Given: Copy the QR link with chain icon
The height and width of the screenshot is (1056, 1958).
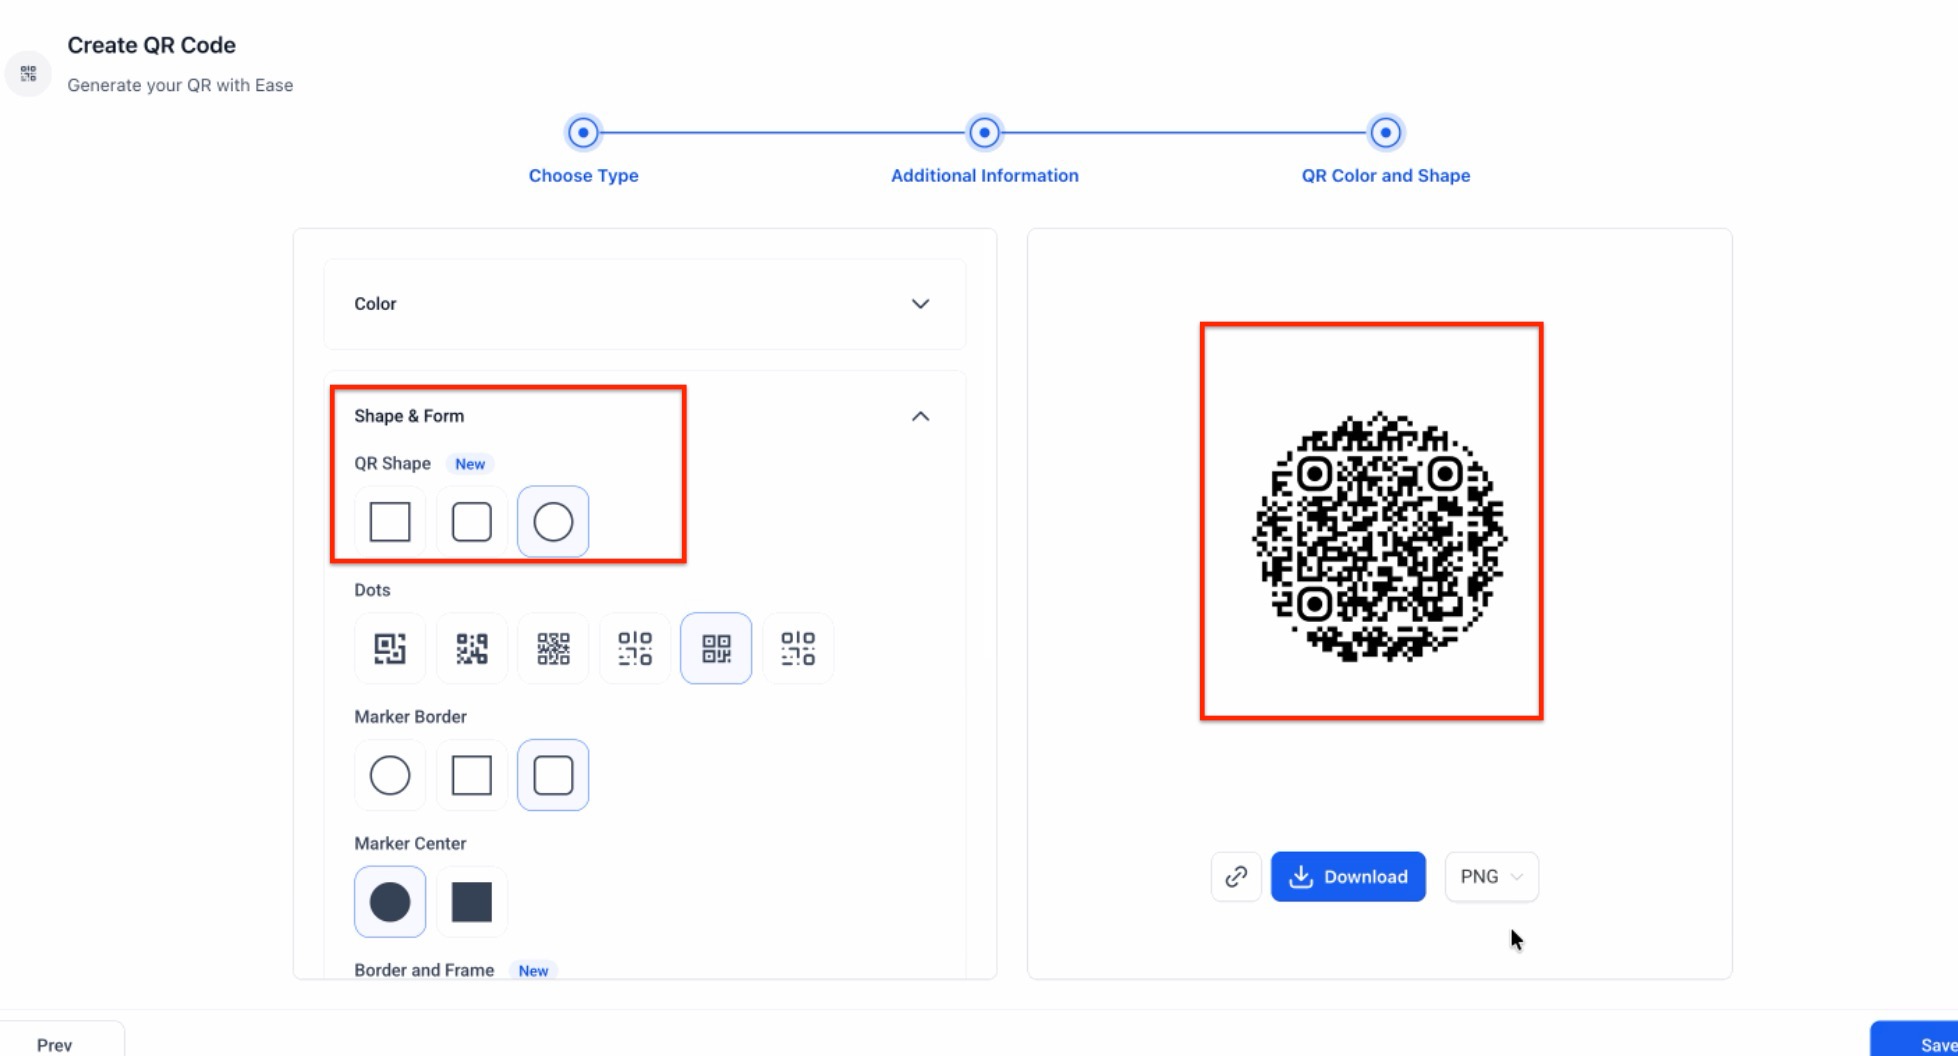Looking at the screenshot, I should coord(1236,877).
